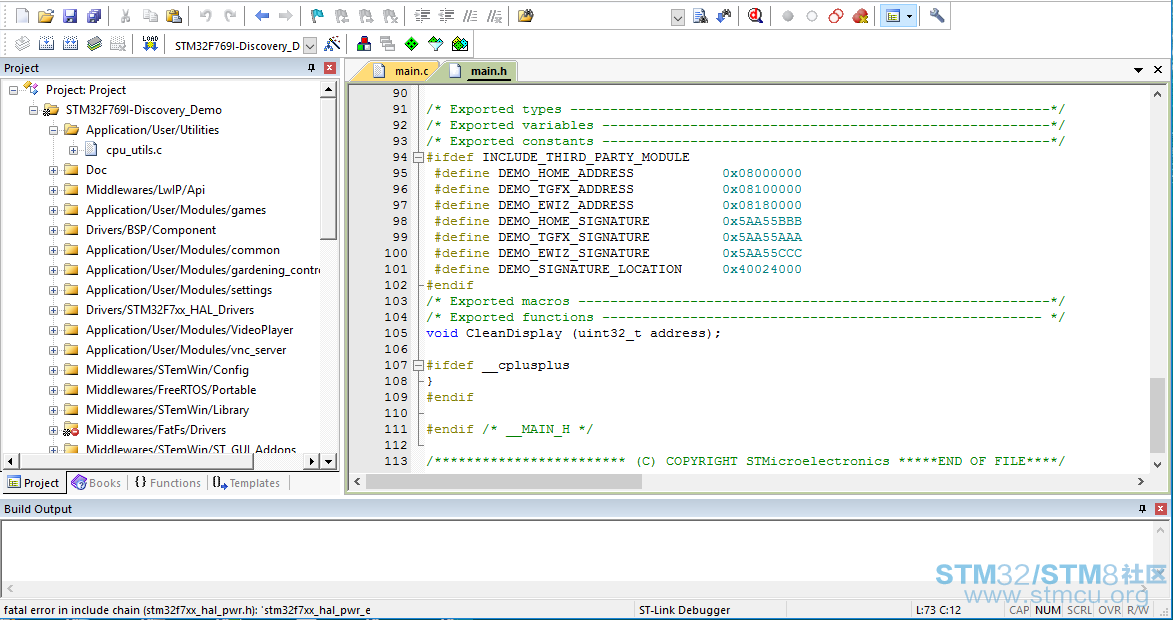Open Select Software Packs icon
The height and width of the screenshot is (620, 1173).
[x=435, y=44]
